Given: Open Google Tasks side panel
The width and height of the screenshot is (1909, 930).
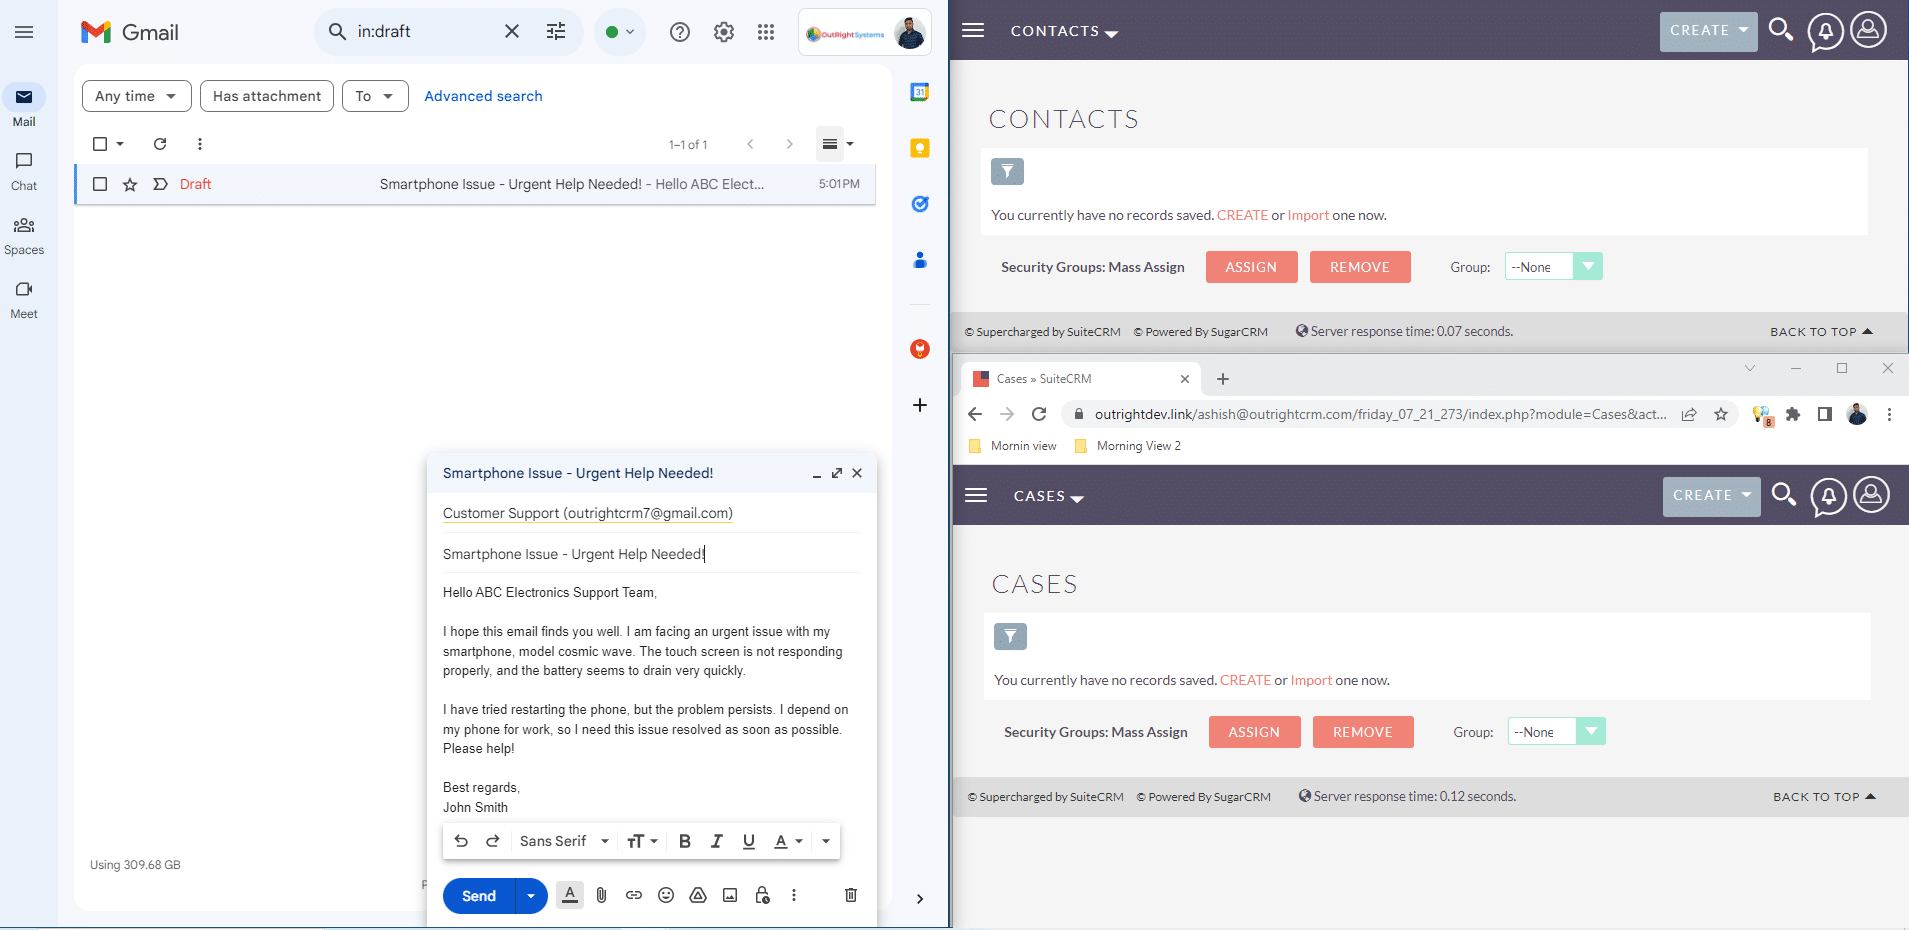Looking at the screenshot, I should [x=920, y=204].
